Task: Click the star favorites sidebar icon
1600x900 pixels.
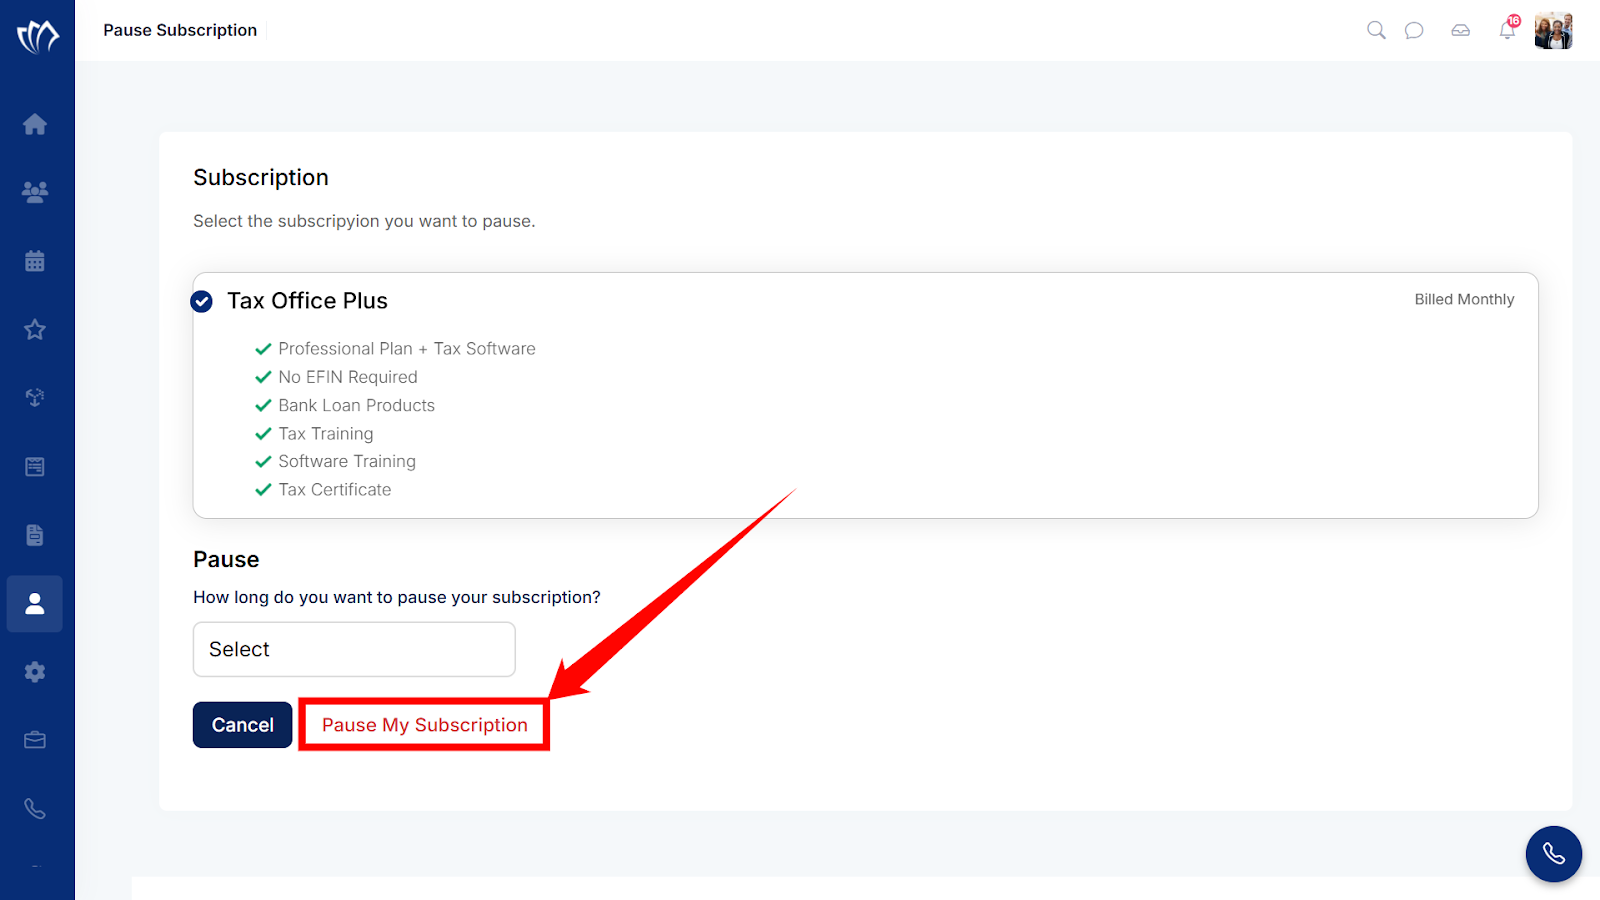Action: 35,329
